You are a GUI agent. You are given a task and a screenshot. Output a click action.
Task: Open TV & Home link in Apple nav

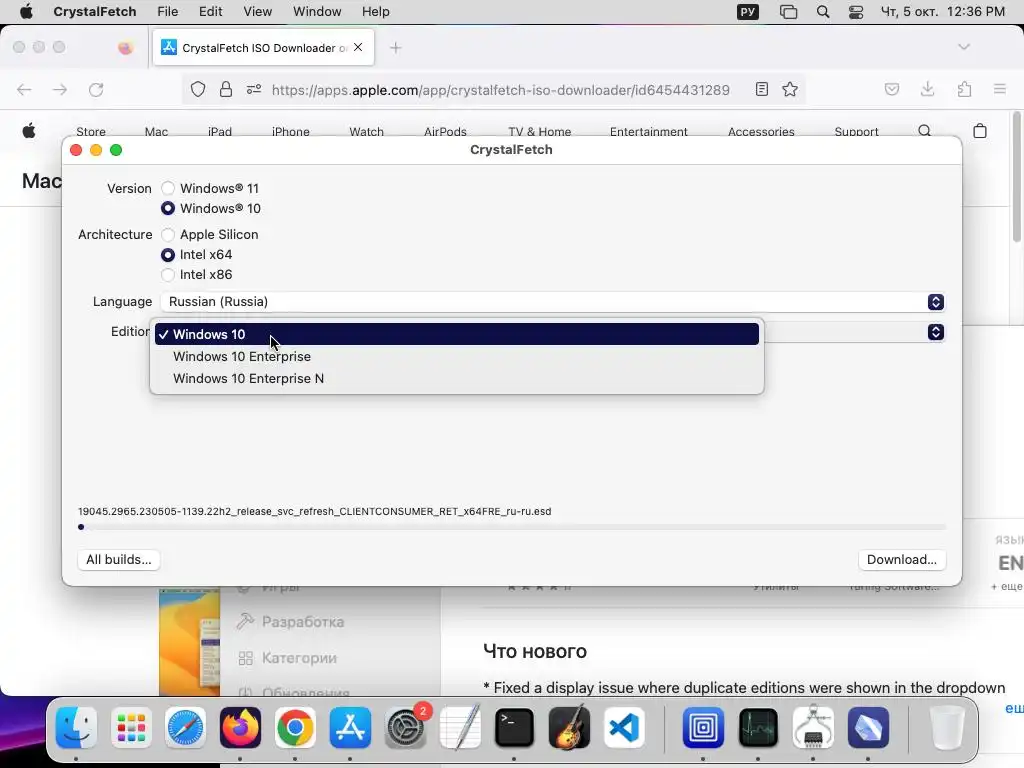click(x=539, y=131)
